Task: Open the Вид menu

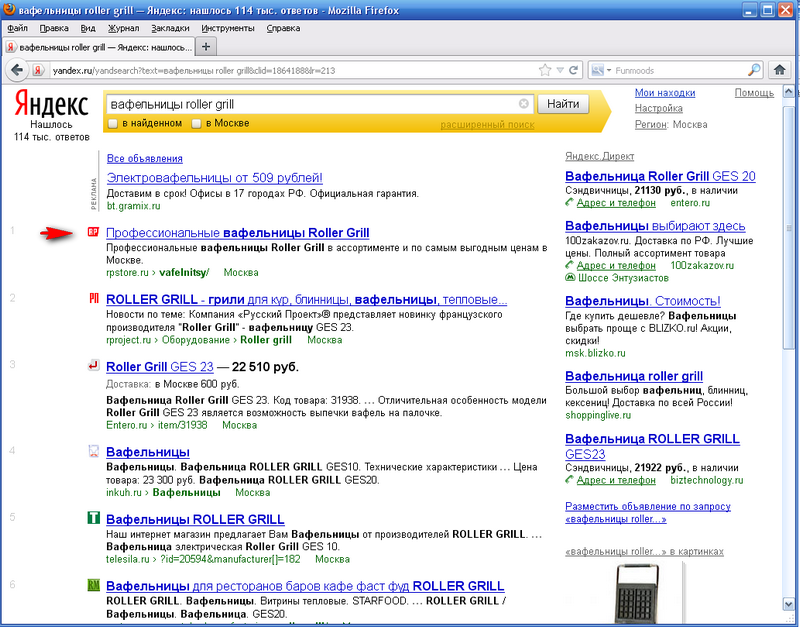Action: point(88,28)
